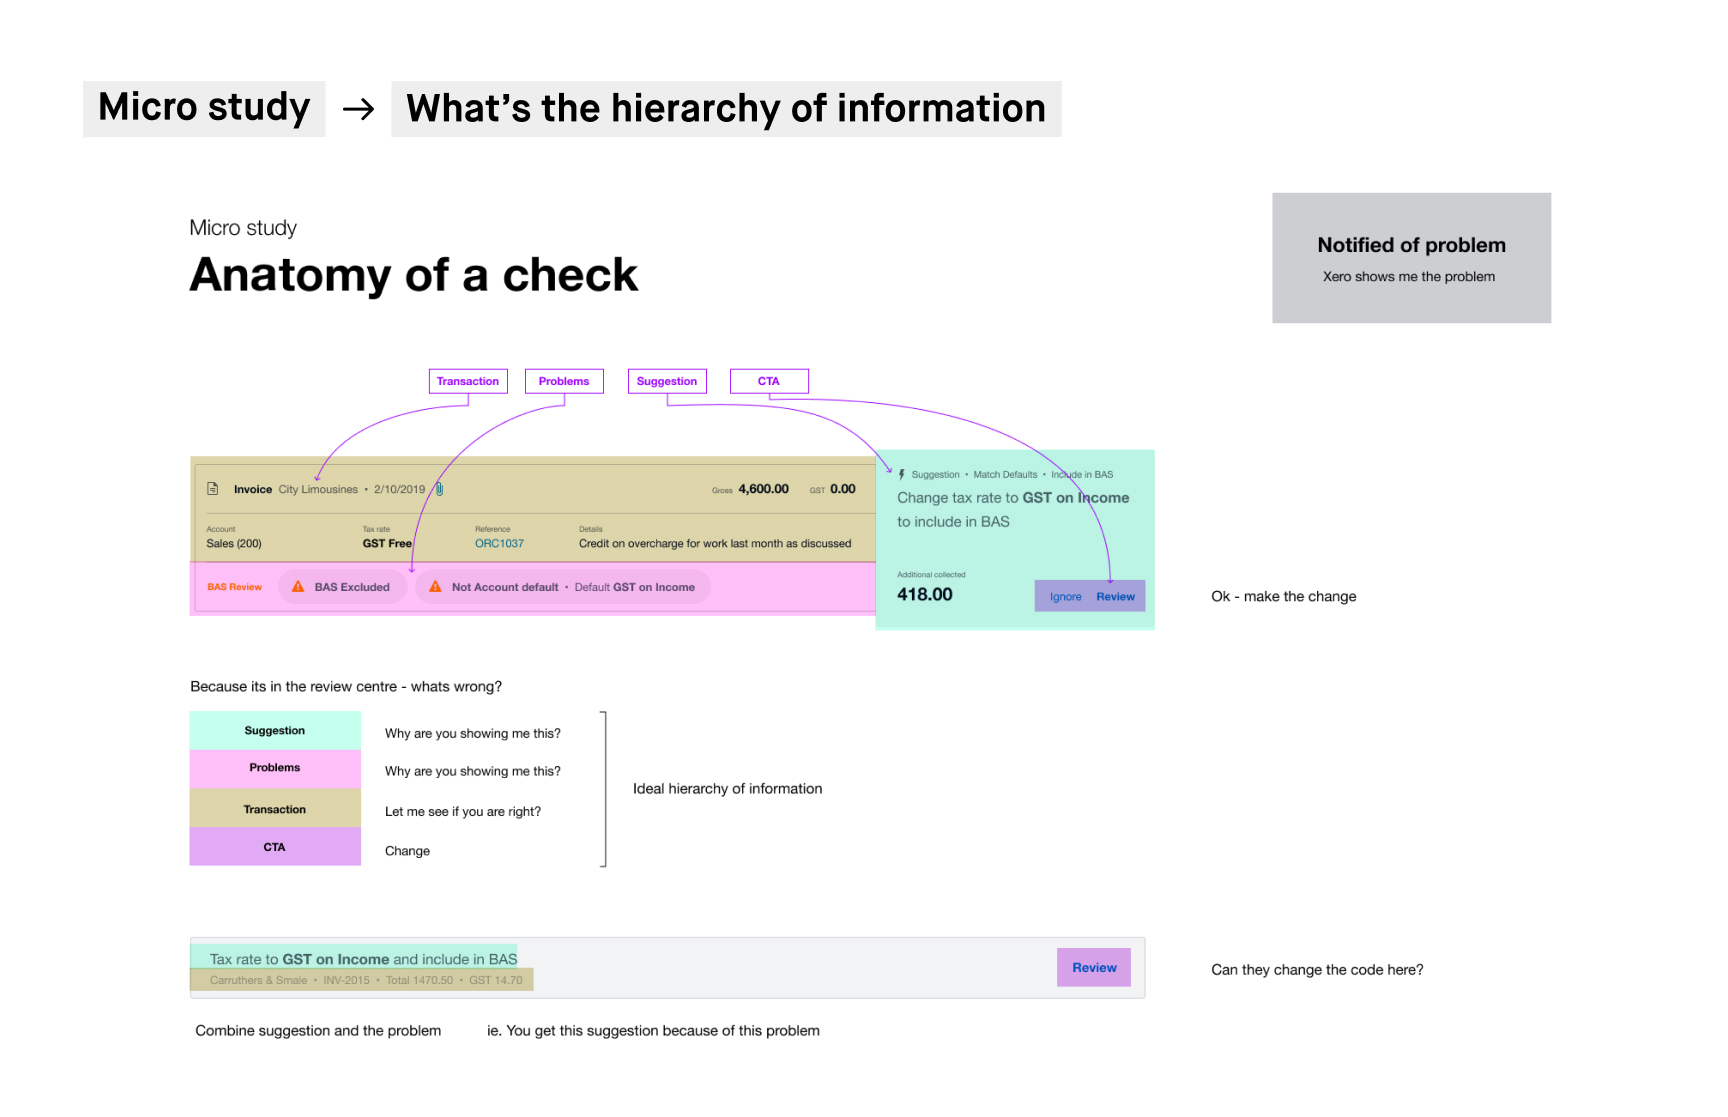Viewport: 1728px width, 1117px height.
Task: Select the pink Problems legend swatch
Action: tap(274, 768)
